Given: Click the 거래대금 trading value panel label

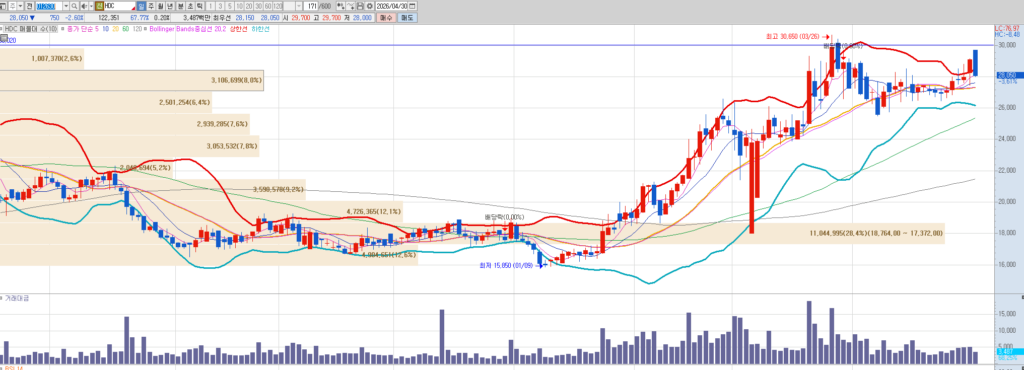Looking at the screenshot, I should pos(16,298).
